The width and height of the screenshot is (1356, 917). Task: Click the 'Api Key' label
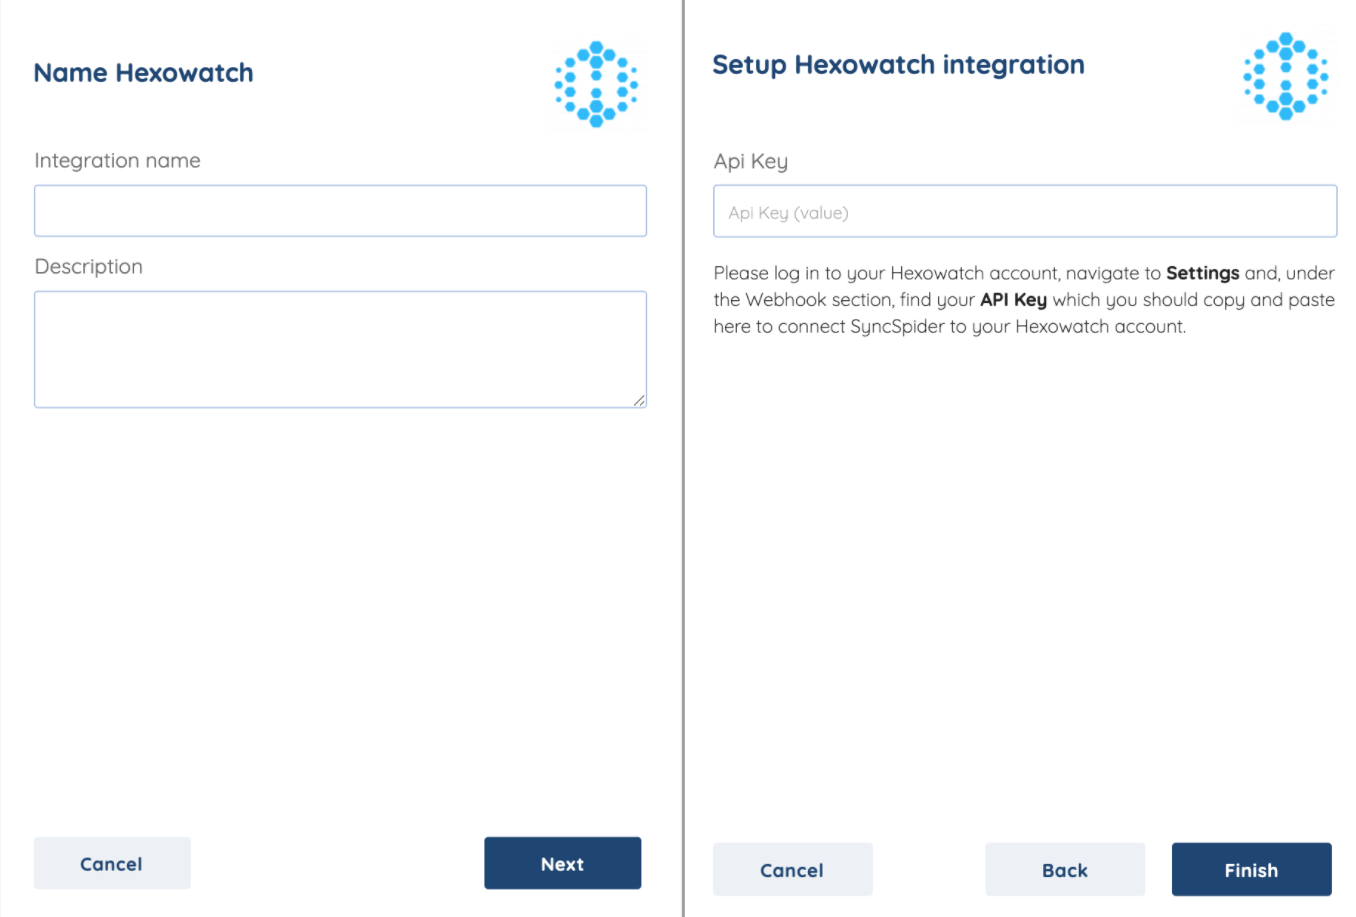click(x=750, y=162)
